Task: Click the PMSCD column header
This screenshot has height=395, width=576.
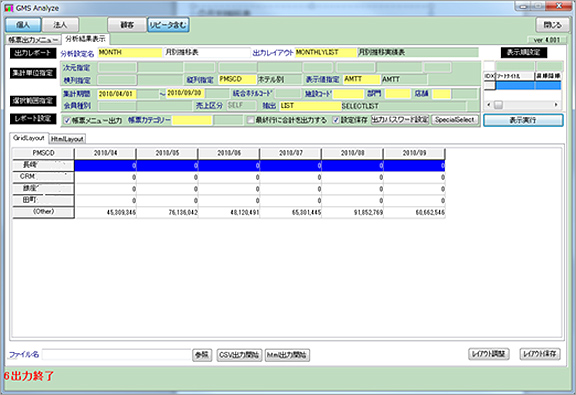Action: [x=43, y=153]
